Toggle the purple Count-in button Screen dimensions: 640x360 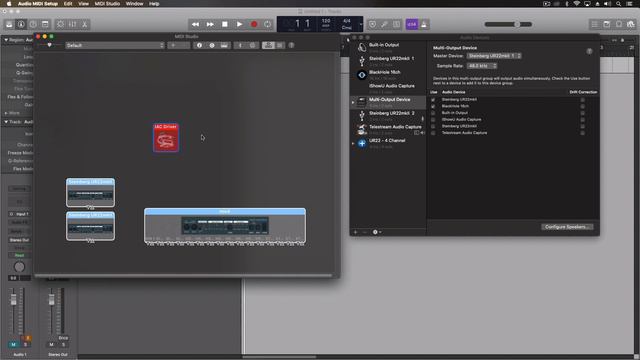[x=411, y=24]
